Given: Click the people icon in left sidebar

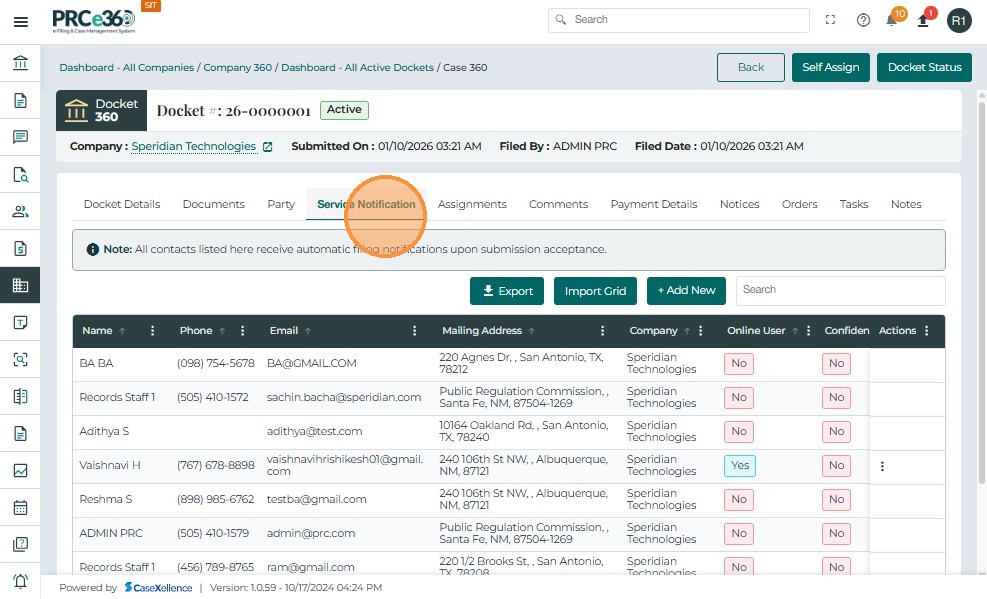Looking at the screenshot, I should point(20,211).
